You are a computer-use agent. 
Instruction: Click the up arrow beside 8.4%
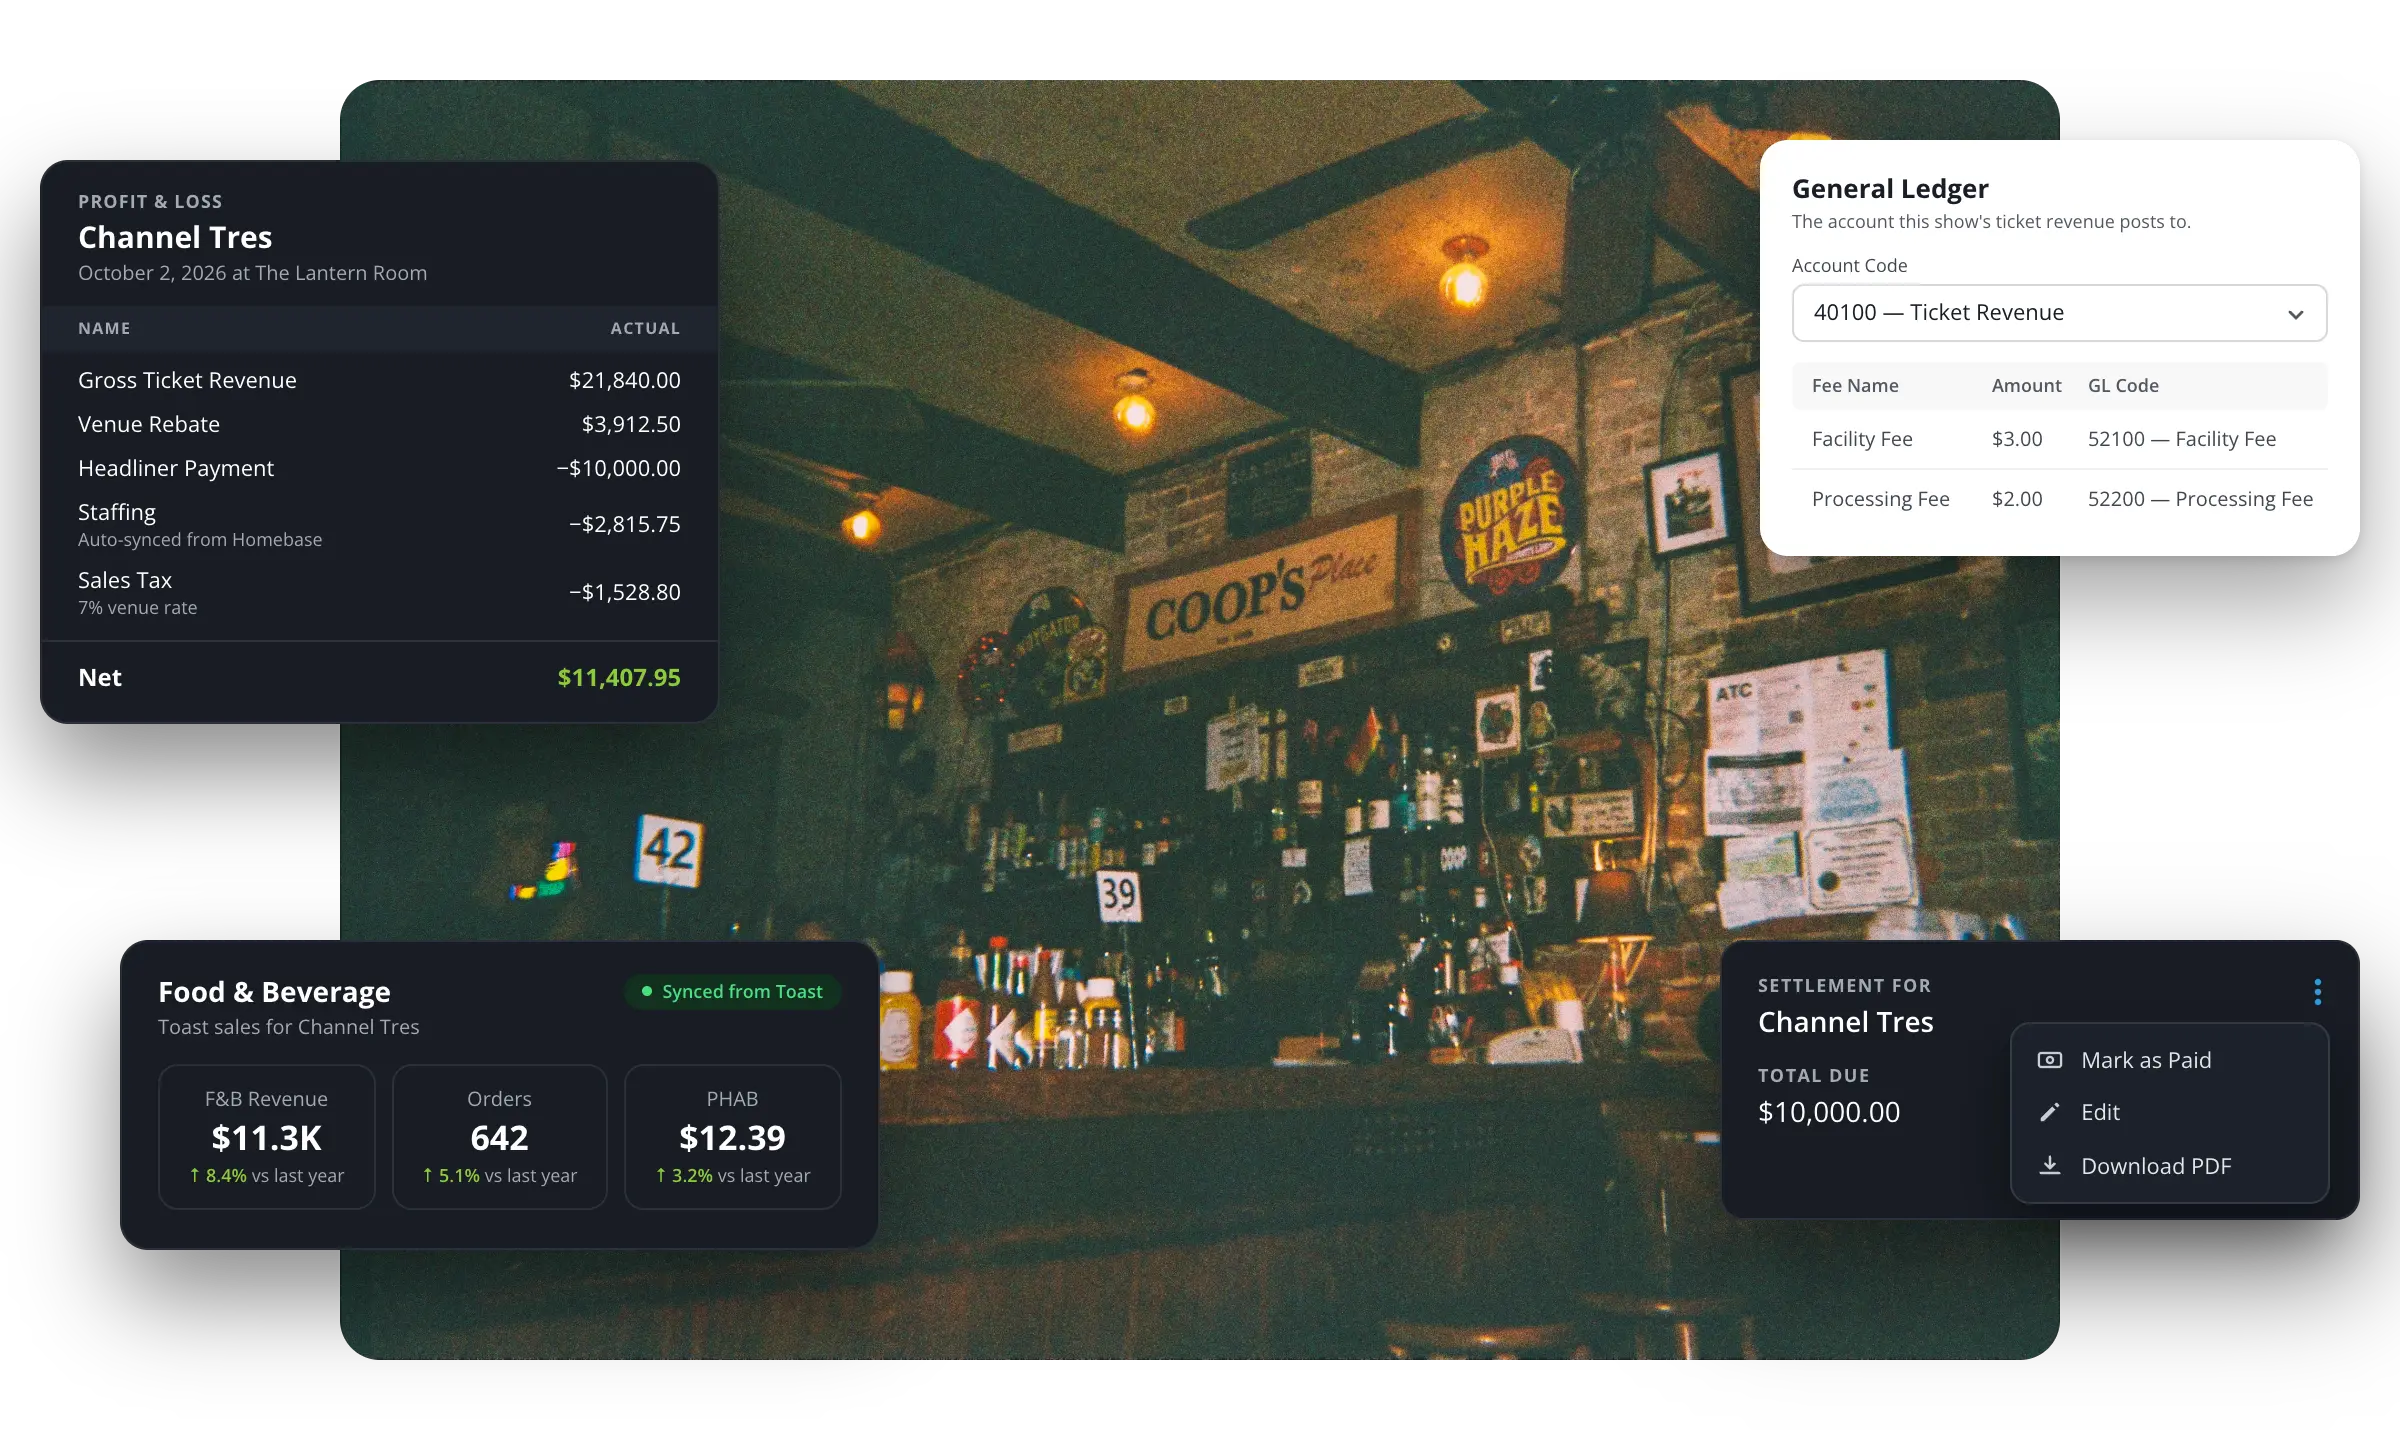(x=195, y=1175)
